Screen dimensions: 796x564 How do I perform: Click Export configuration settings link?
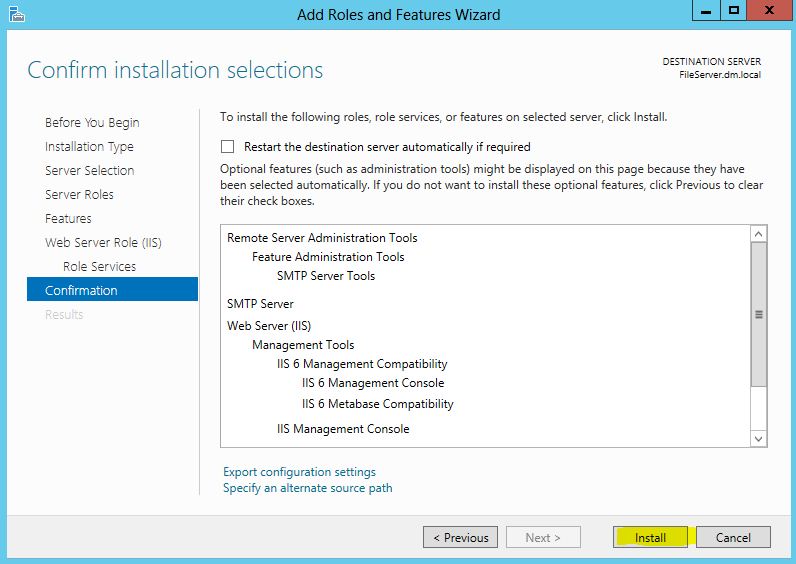pyautogui.click(x=299, y=472)
